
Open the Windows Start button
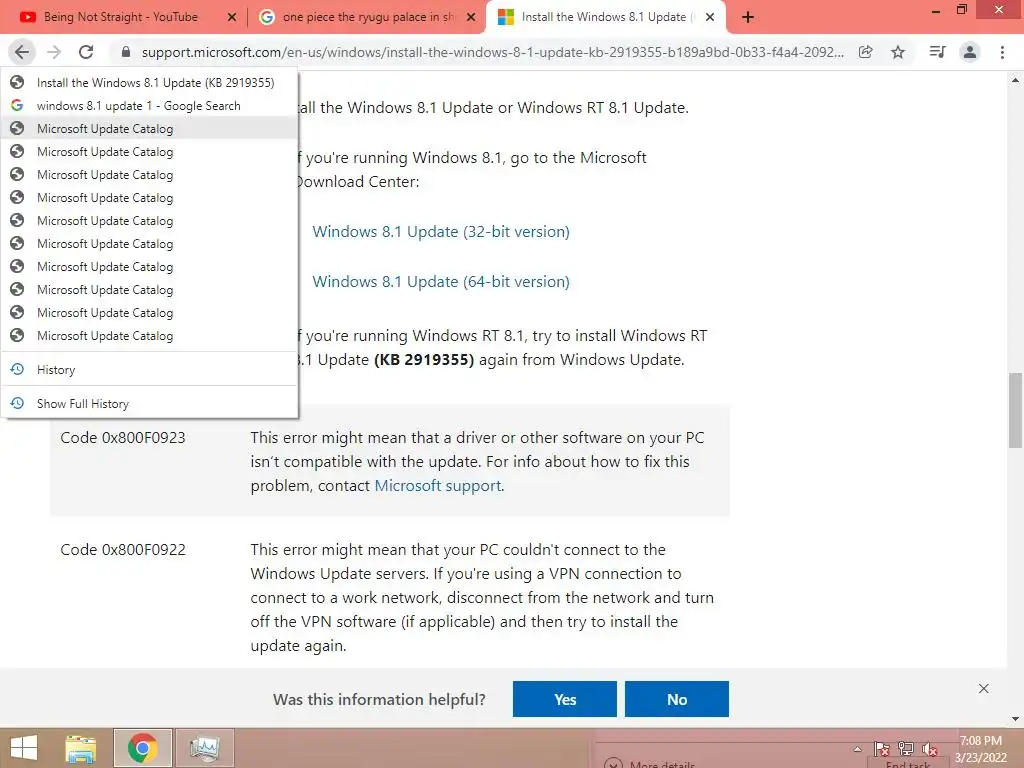point(24,748)
